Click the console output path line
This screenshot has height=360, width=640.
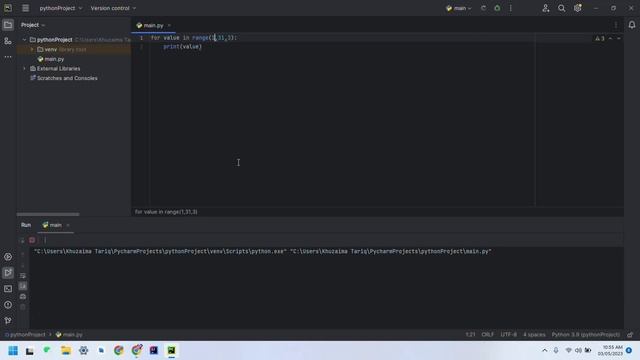click(x=262, y=251)
